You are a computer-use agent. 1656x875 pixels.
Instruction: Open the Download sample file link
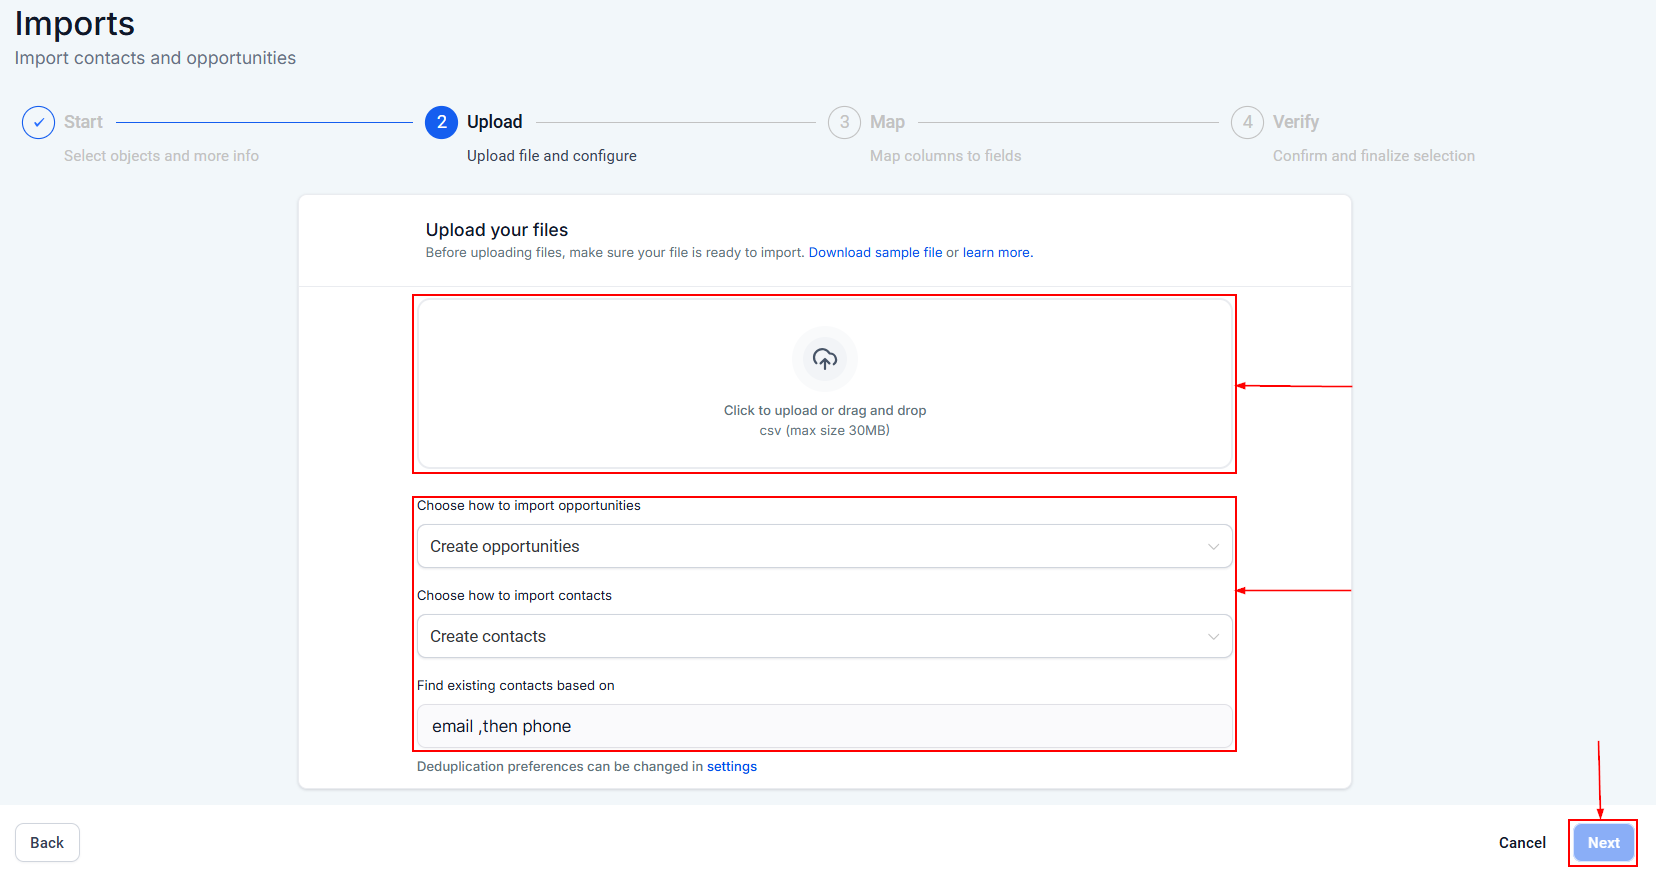click(x=875, y=253)
